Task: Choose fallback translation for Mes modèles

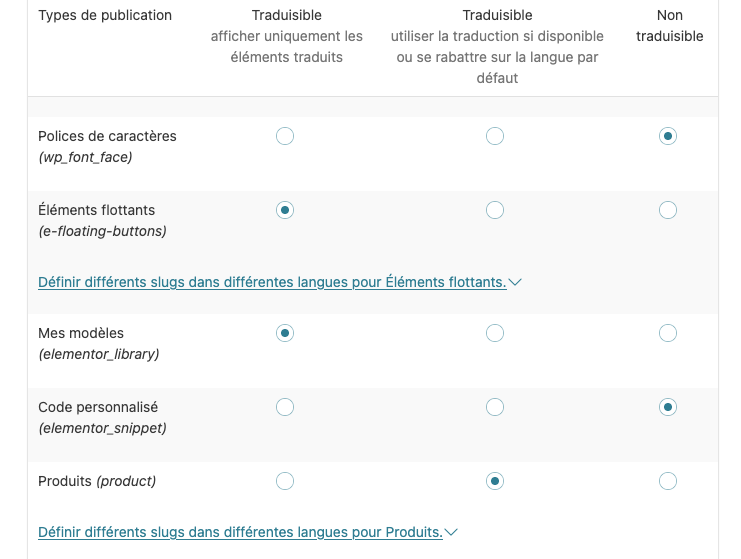Action: tap(494, 333)
